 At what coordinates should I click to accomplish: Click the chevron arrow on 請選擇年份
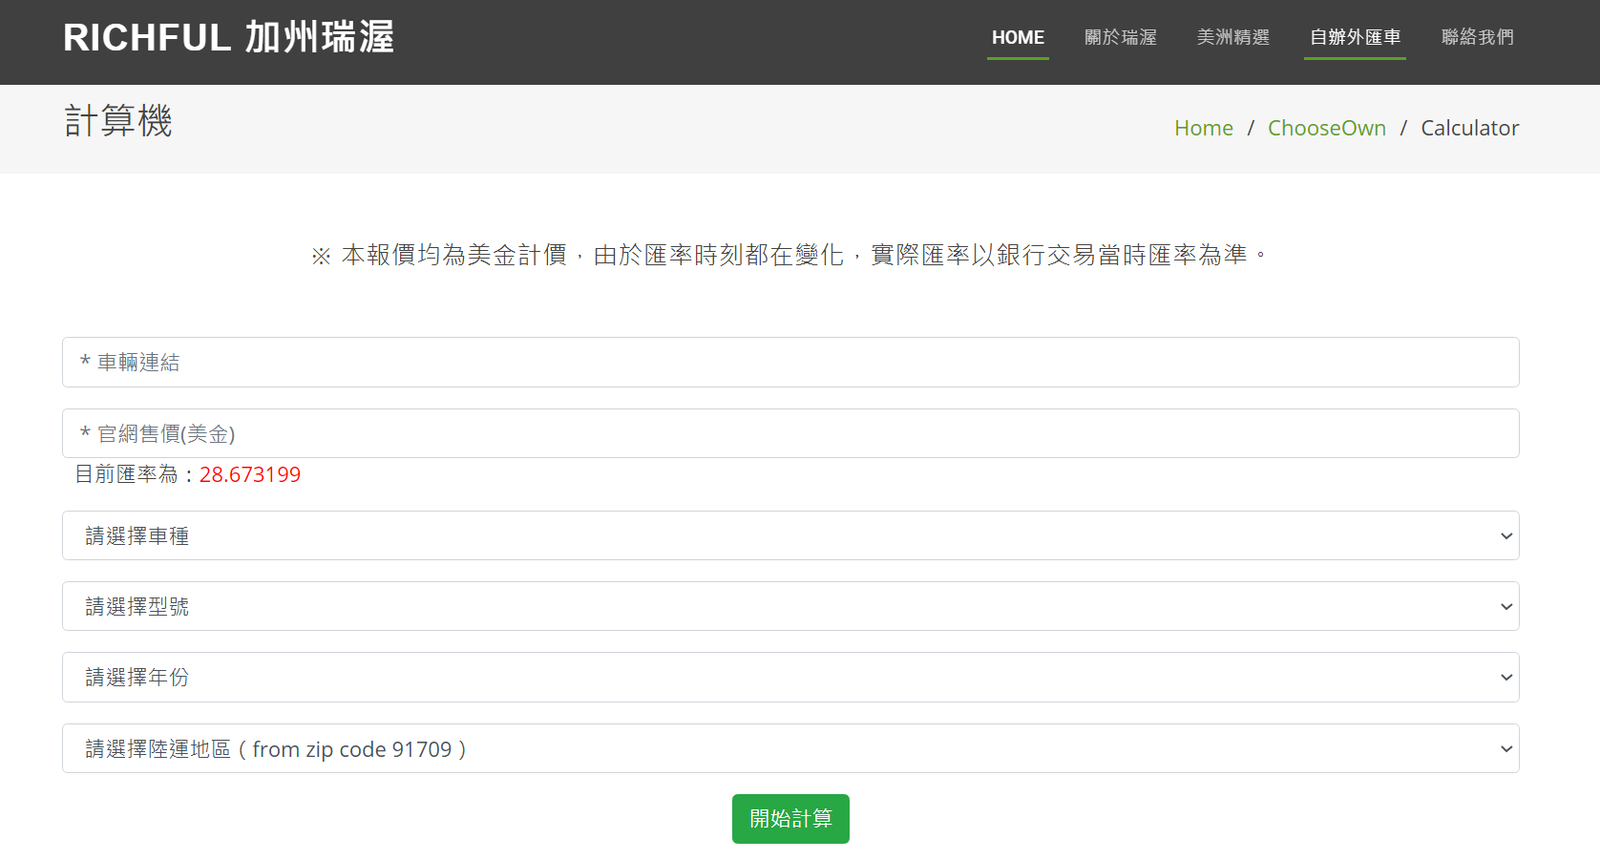click(1506, 678)
